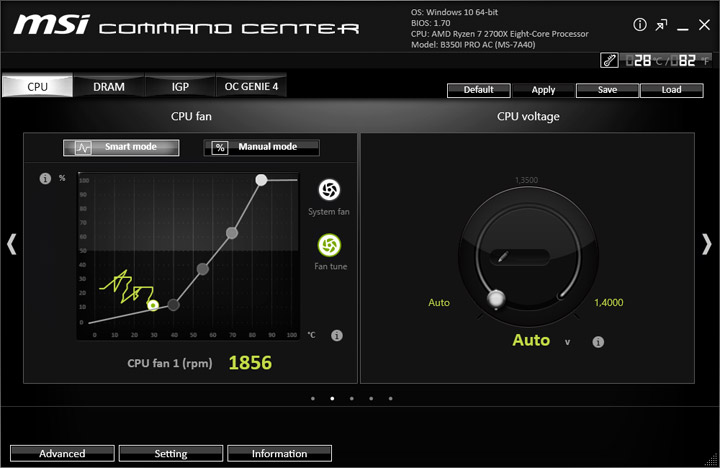
Task: Select the fan curve point near 38 percent
Action: pos(202,269)
